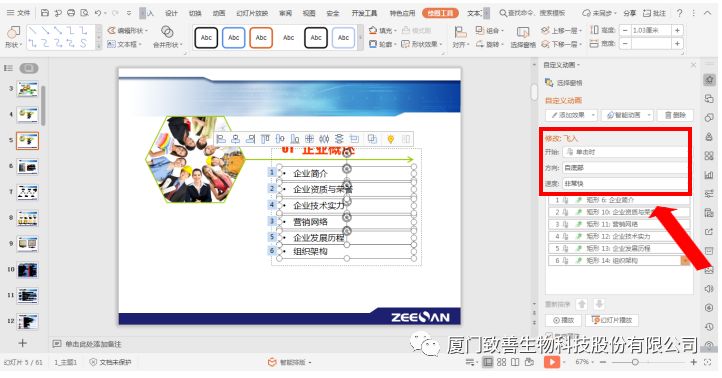Click the Normal view icon in the status bar
Viewport: 722px width, 378px height.
pyautogui.click(x=487, y=362)
